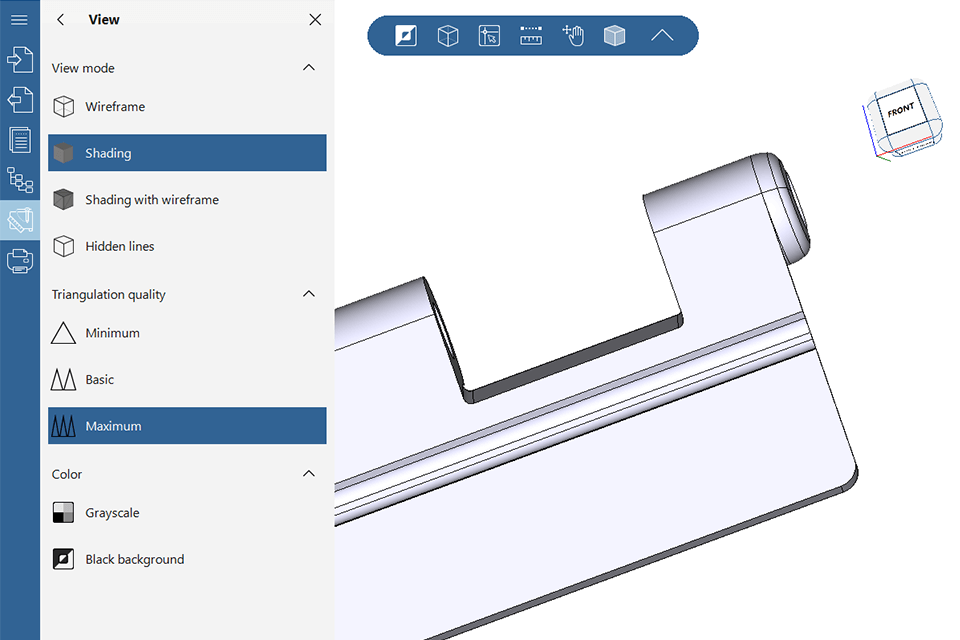Screen dimensions: 960x640
Task: Click the measure ruler icon in top toolbar
Action: click(x=531, y=36)
